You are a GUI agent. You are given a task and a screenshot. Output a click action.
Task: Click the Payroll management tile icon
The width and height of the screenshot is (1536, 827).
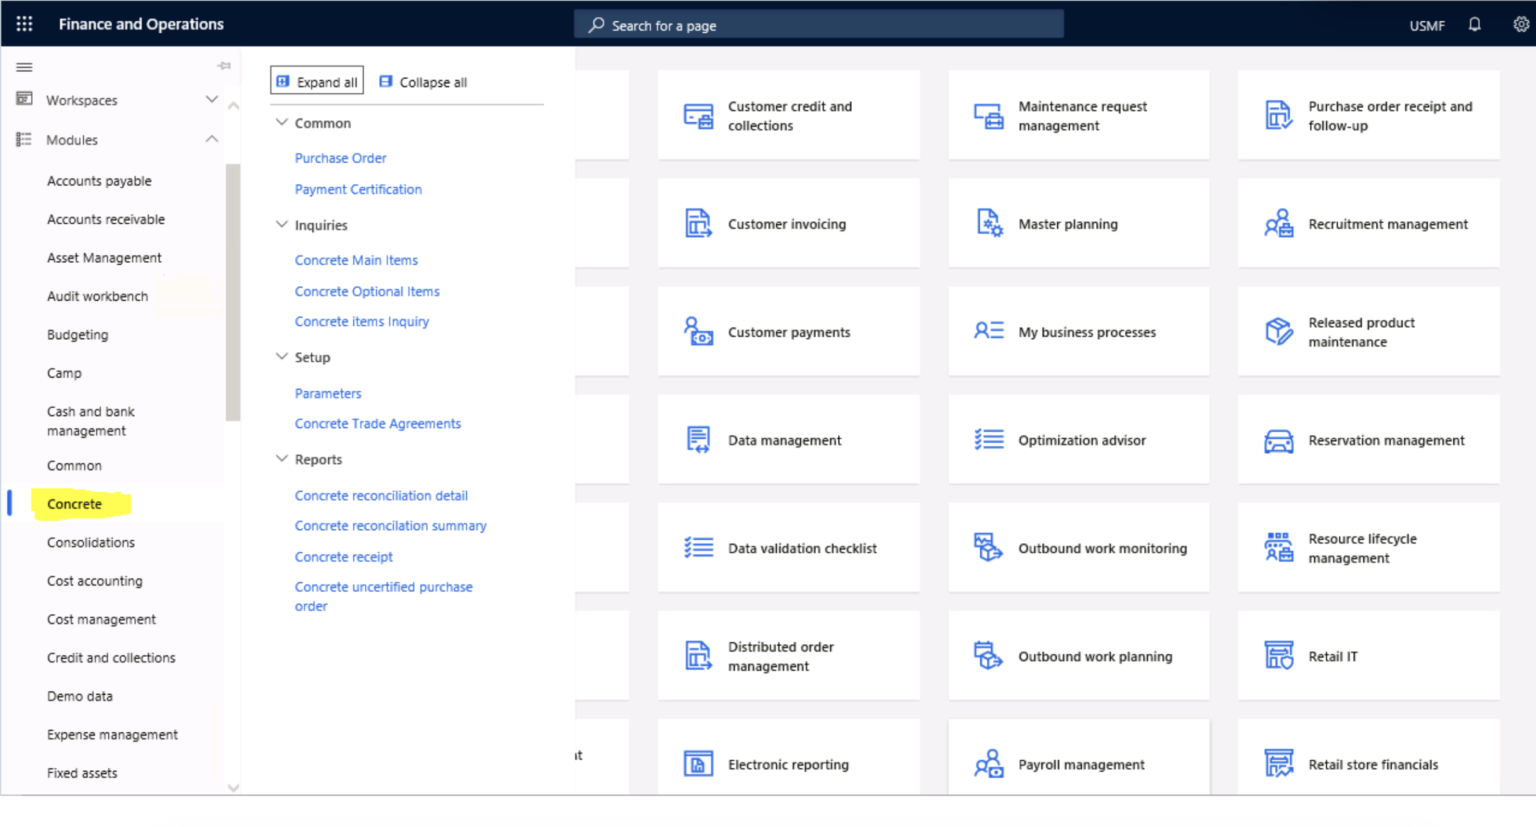(989, 764)
